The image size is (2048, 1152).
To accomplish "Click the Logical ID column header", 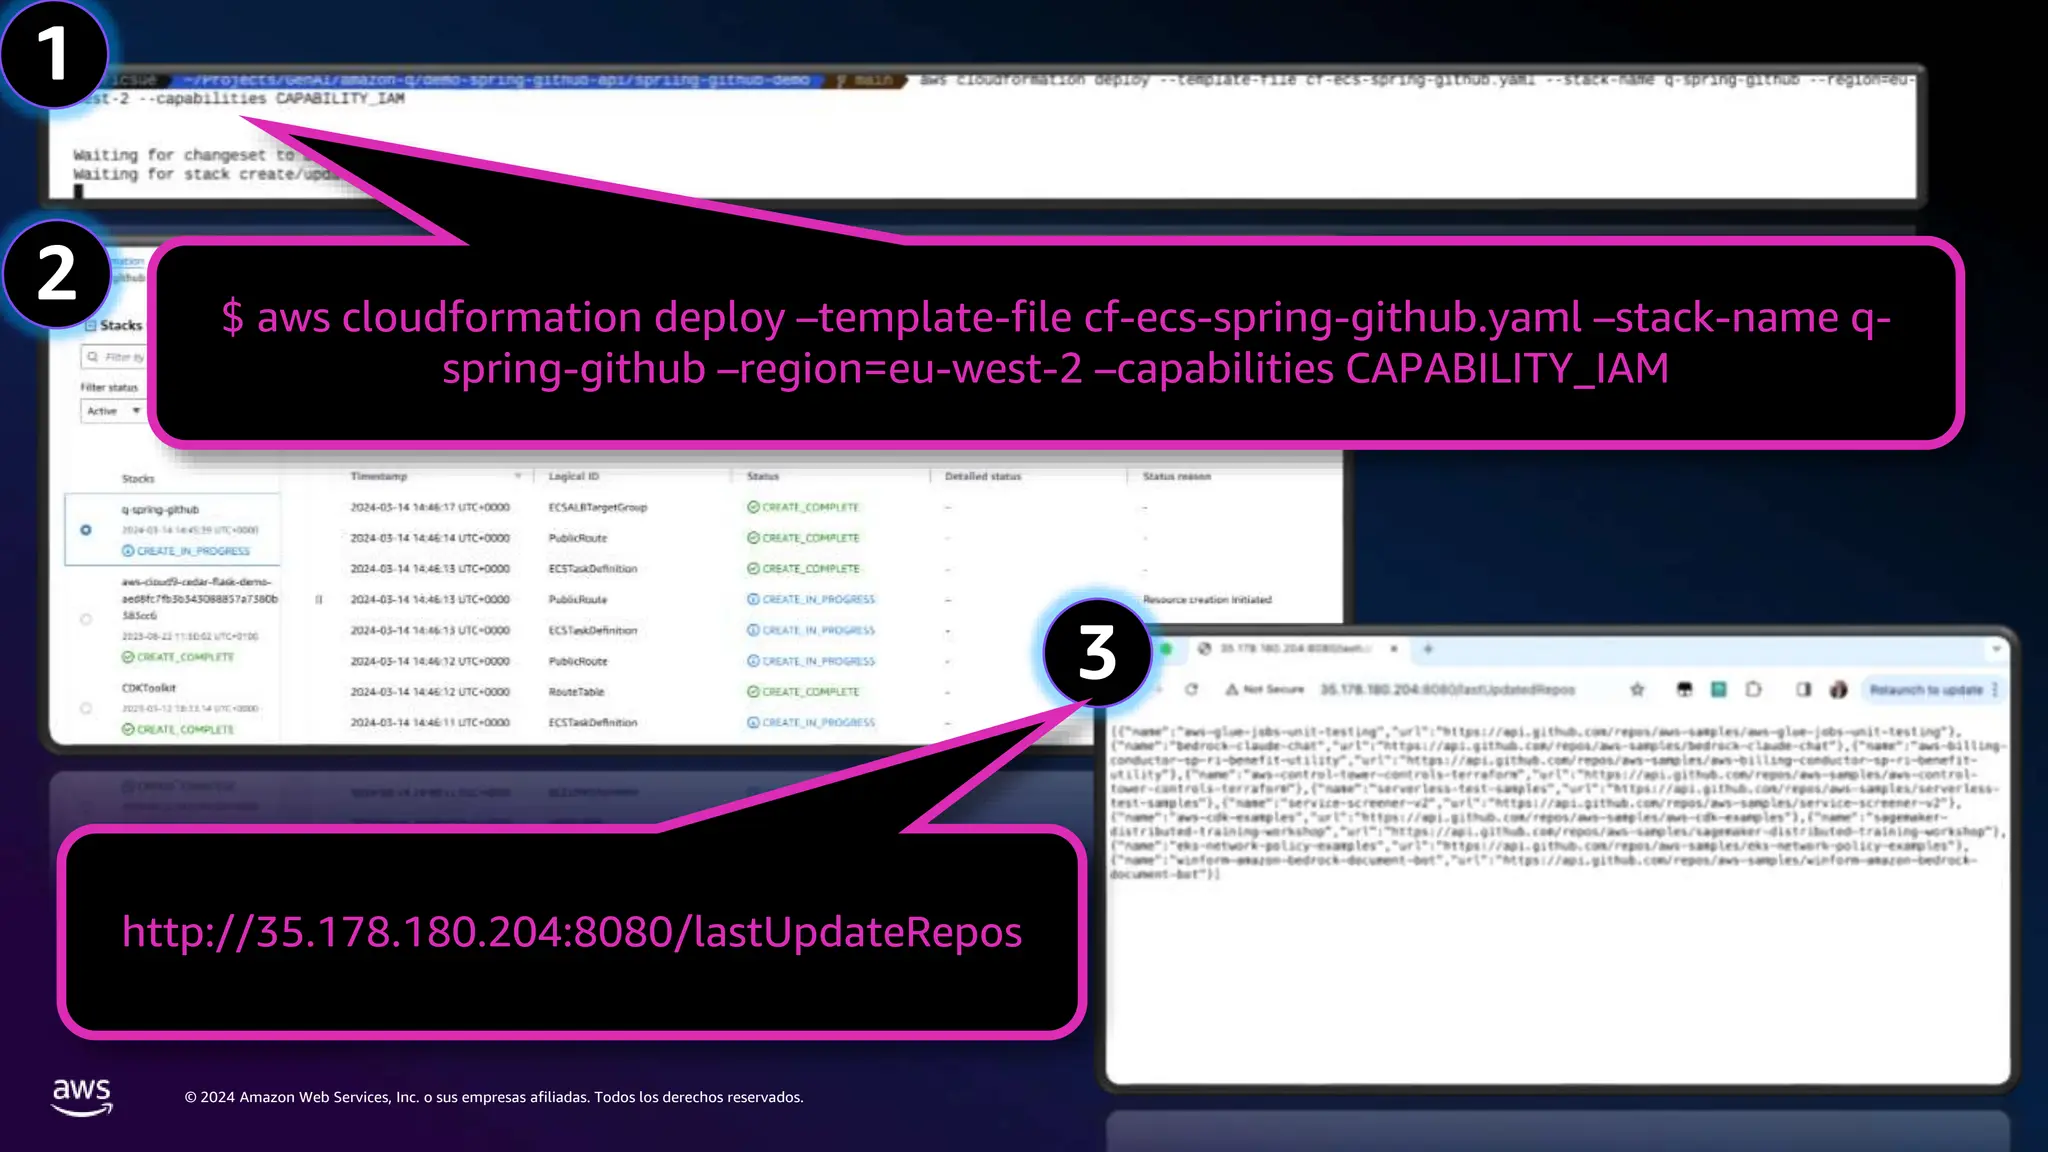I will point(573,476).
